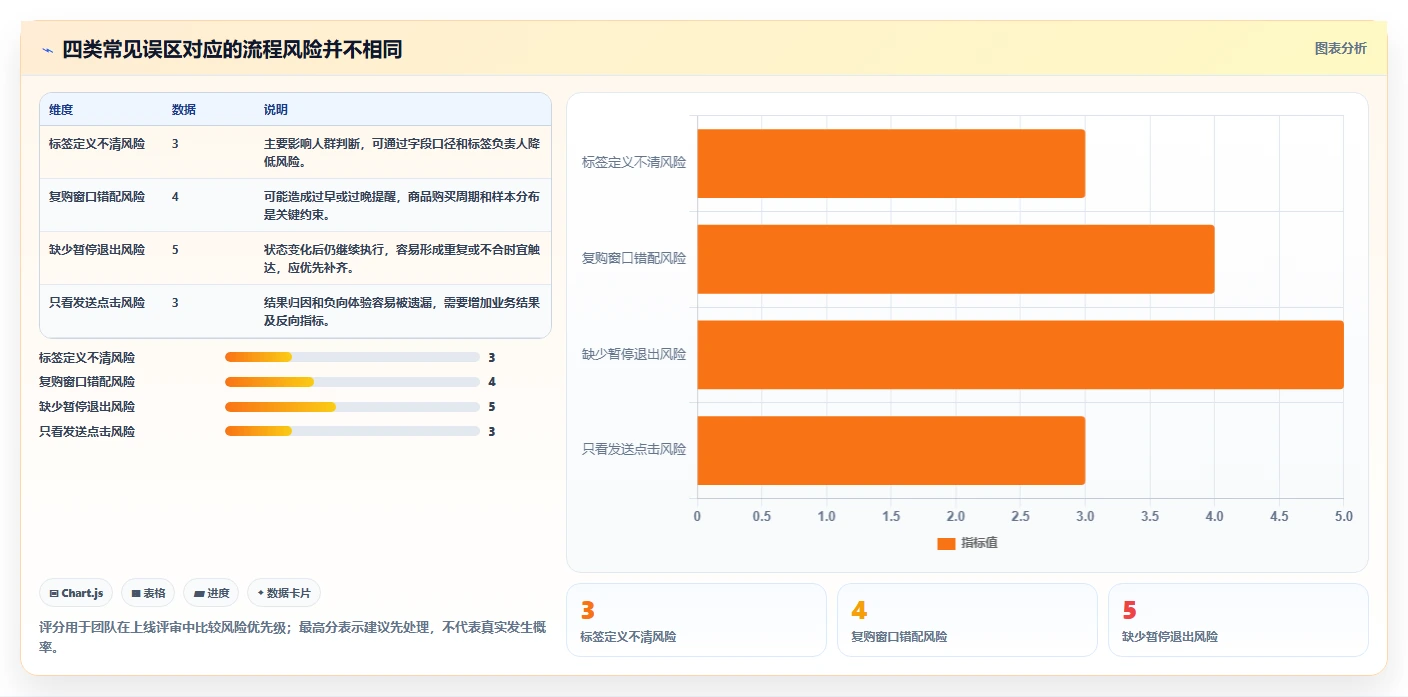Click the y-axis label 标签定义不清风险 on the chart
This screenshot has height=697, width=1408.
pos(634,162)
